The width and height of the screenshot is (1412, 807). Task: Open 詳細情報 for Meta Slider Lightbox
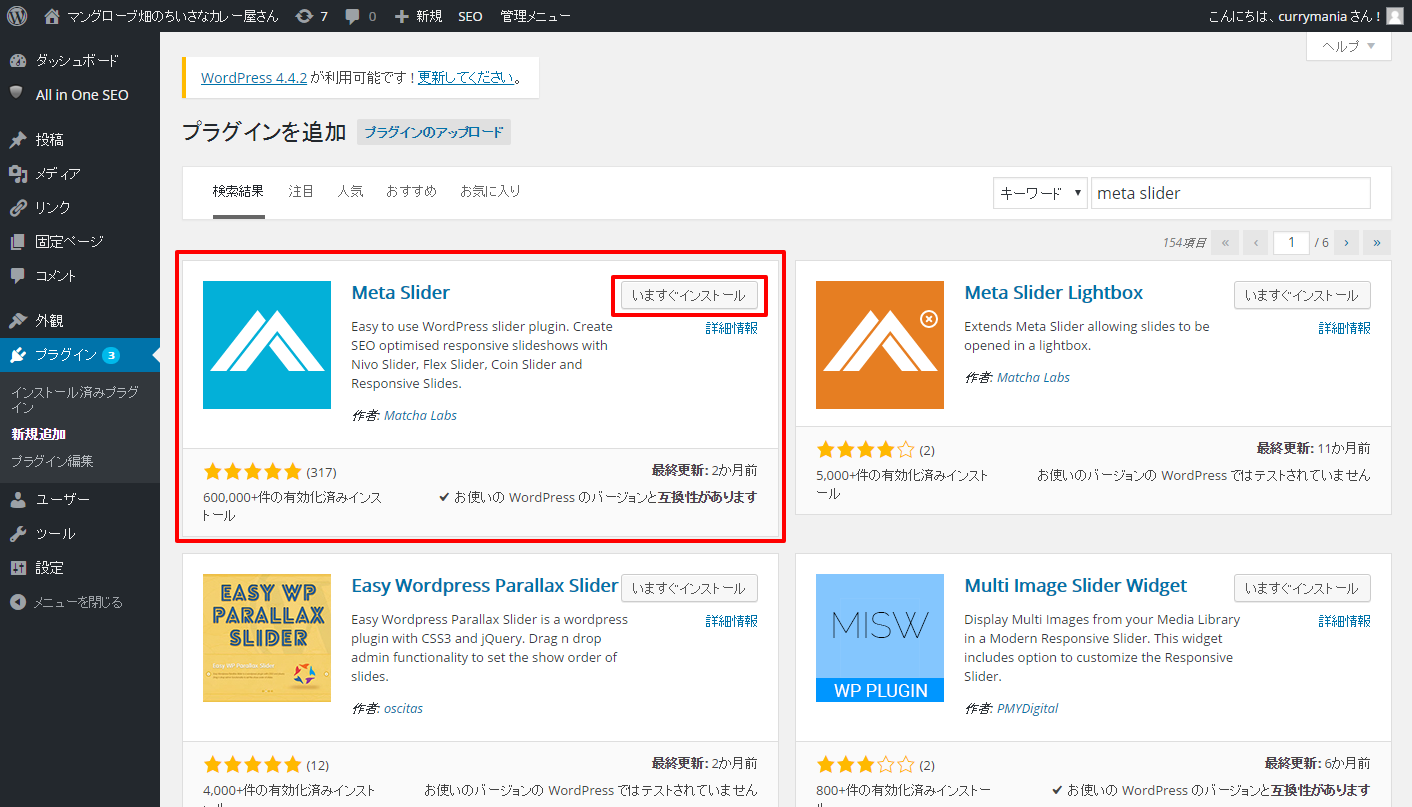coord(1344,328)
